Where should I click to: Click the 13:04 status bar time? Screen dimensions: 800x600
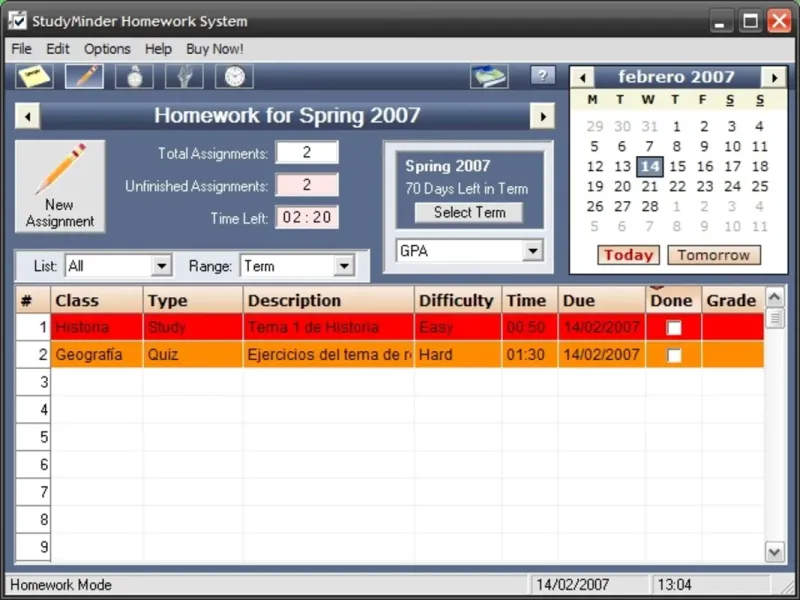[x=674, y=585]
